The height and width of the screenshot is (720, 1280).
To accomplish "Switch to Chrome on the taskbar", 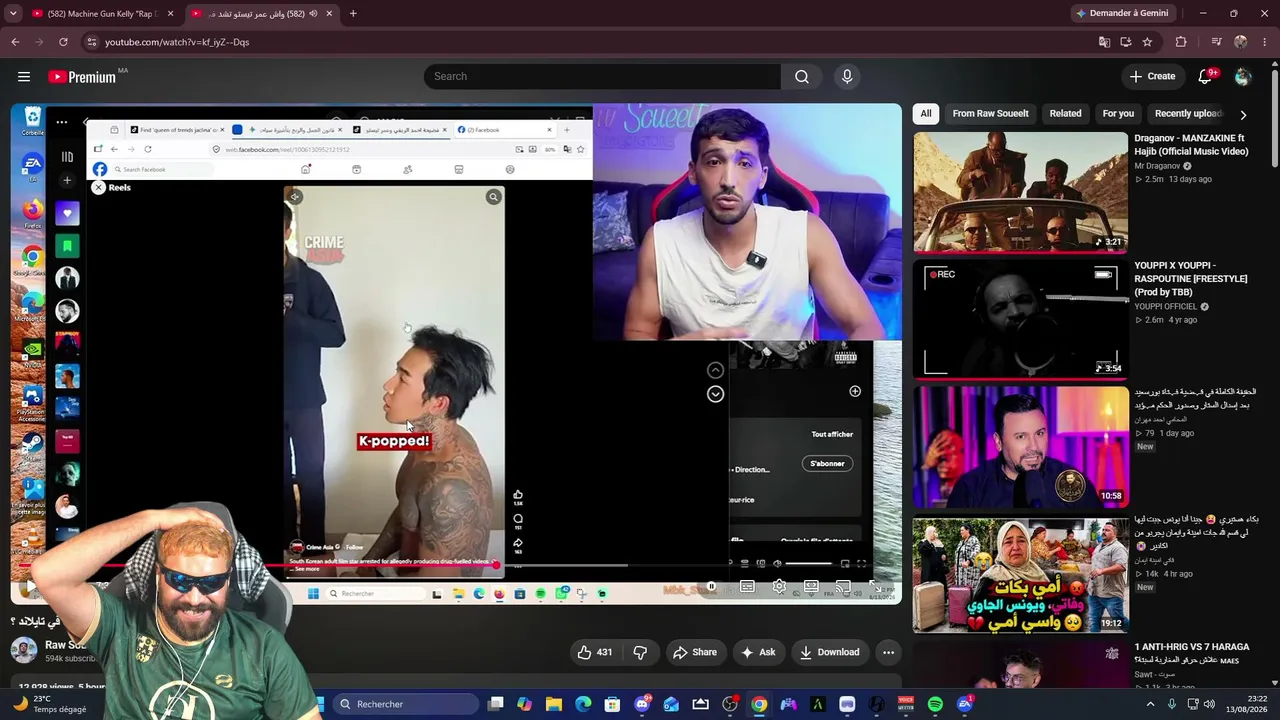I will [759, 704].
